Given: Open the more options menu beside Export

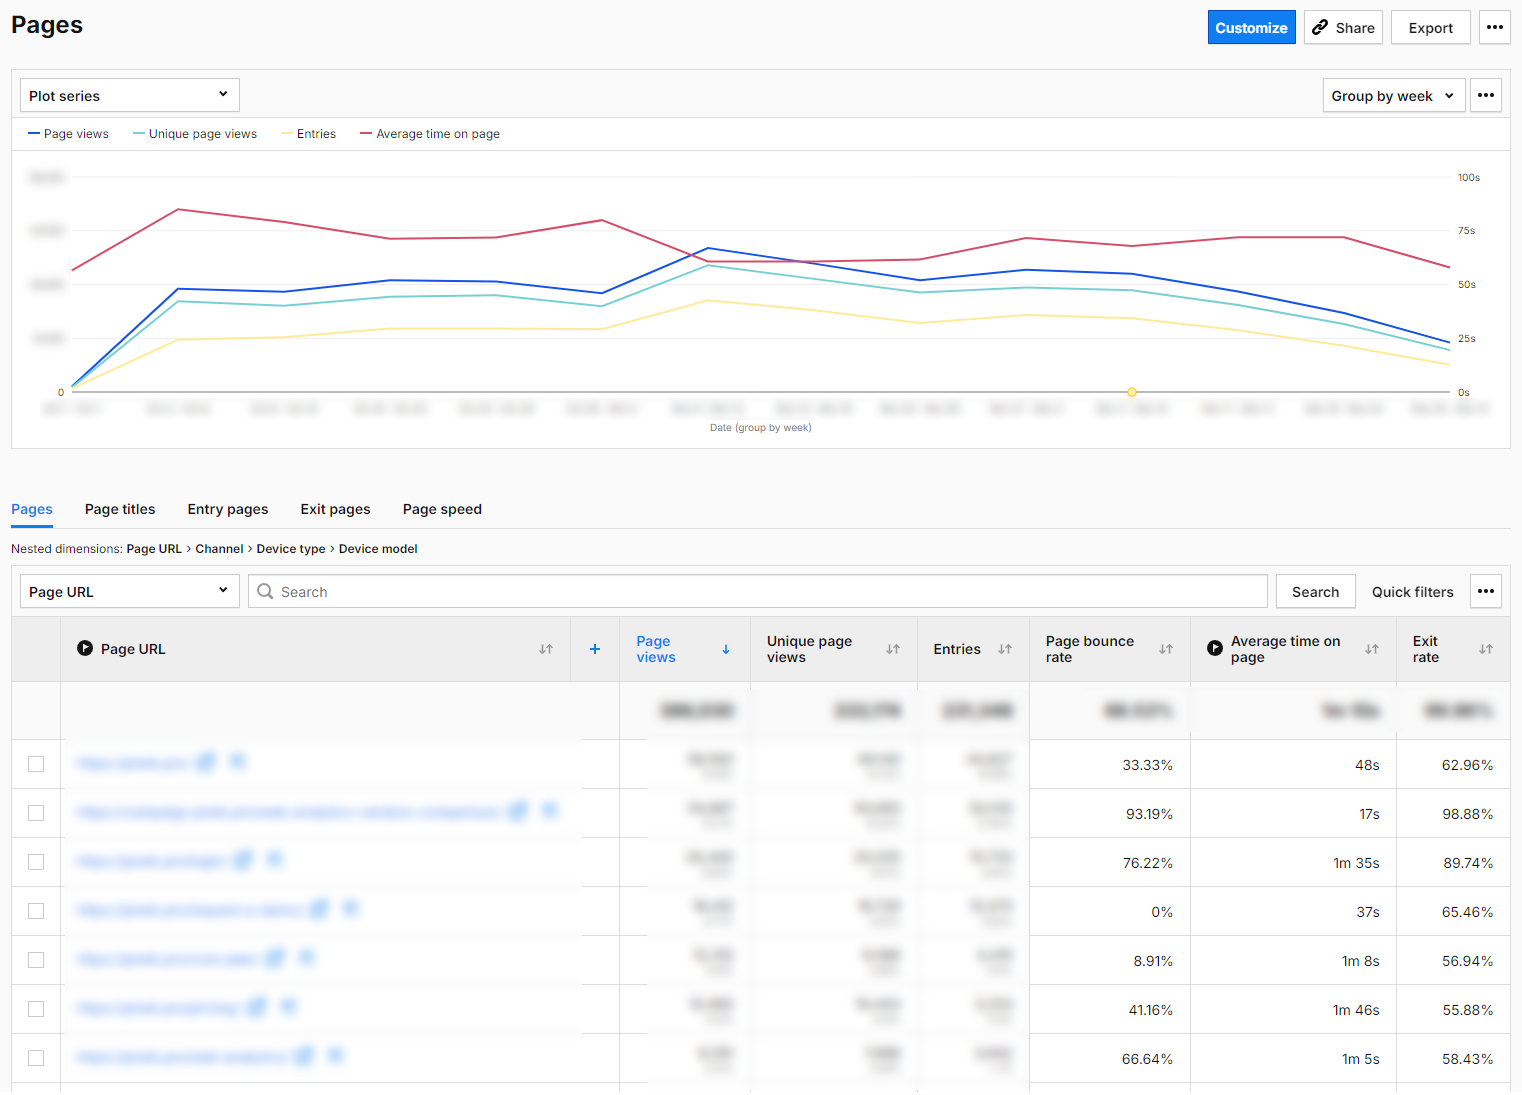Looking at the screenshot, I should click(x=1494, y=27).
